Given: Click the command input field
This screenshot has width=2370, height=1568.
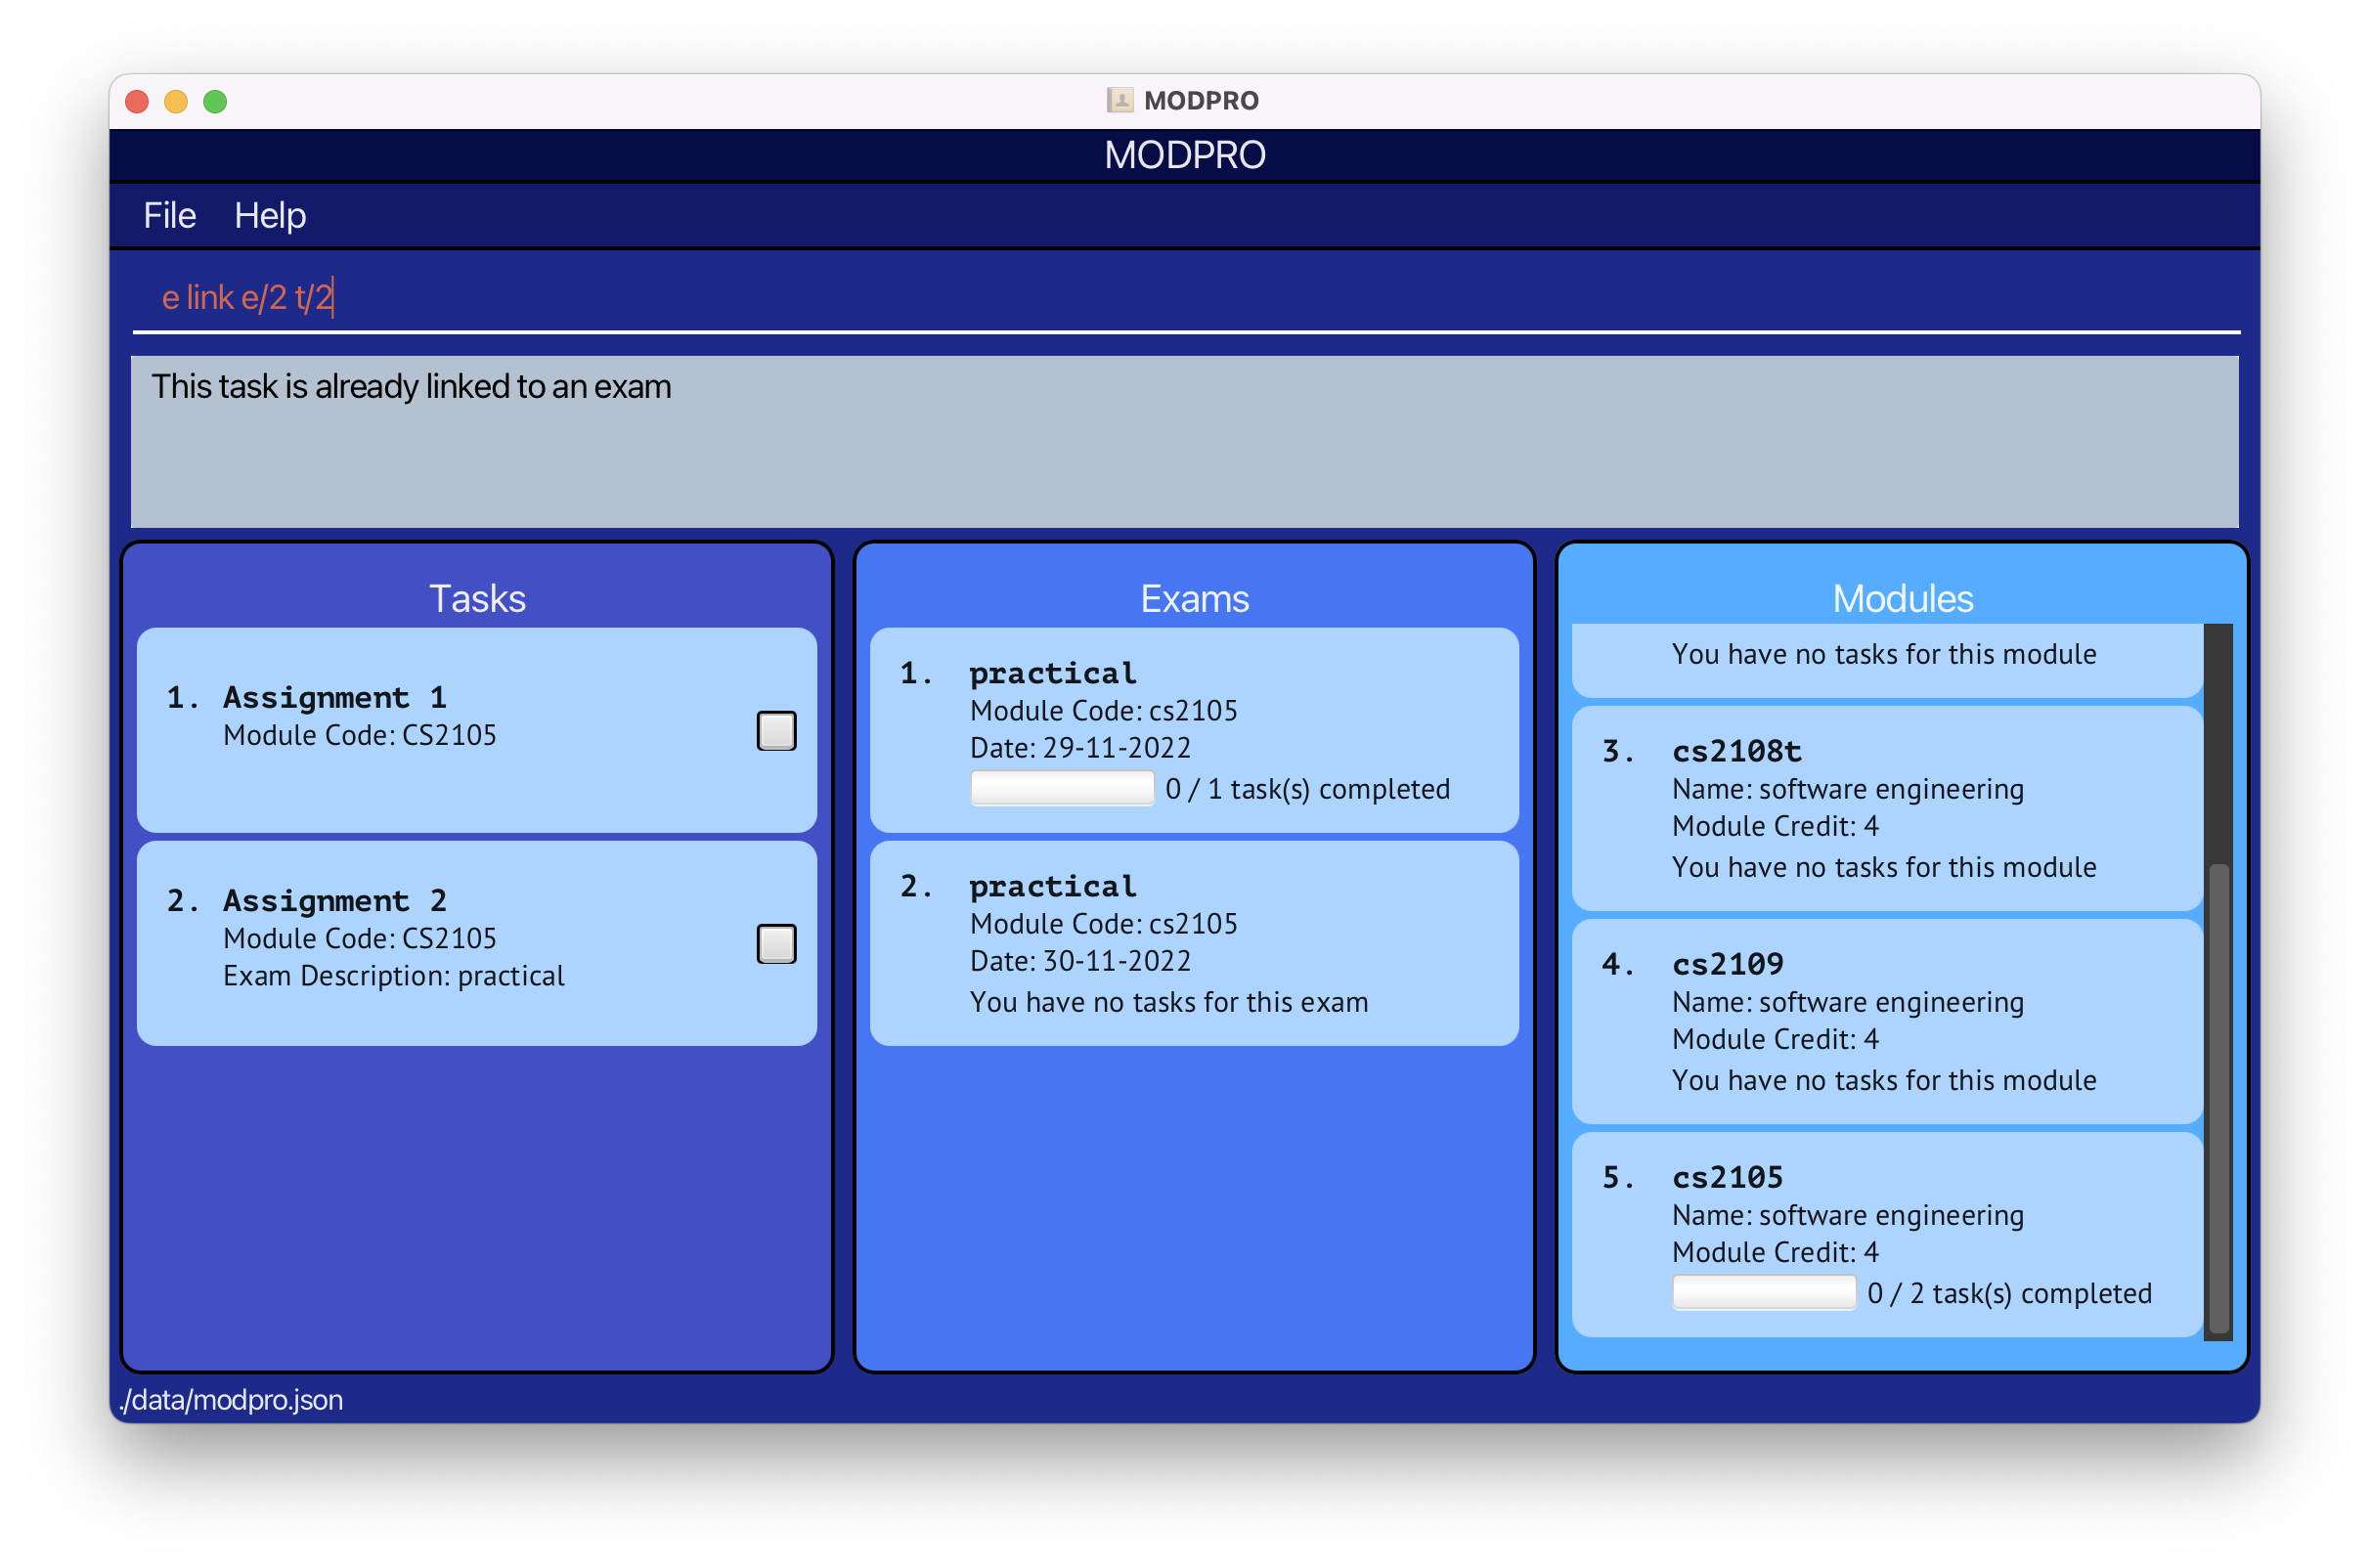Looking at the screenshot, I should point(1184,297).
